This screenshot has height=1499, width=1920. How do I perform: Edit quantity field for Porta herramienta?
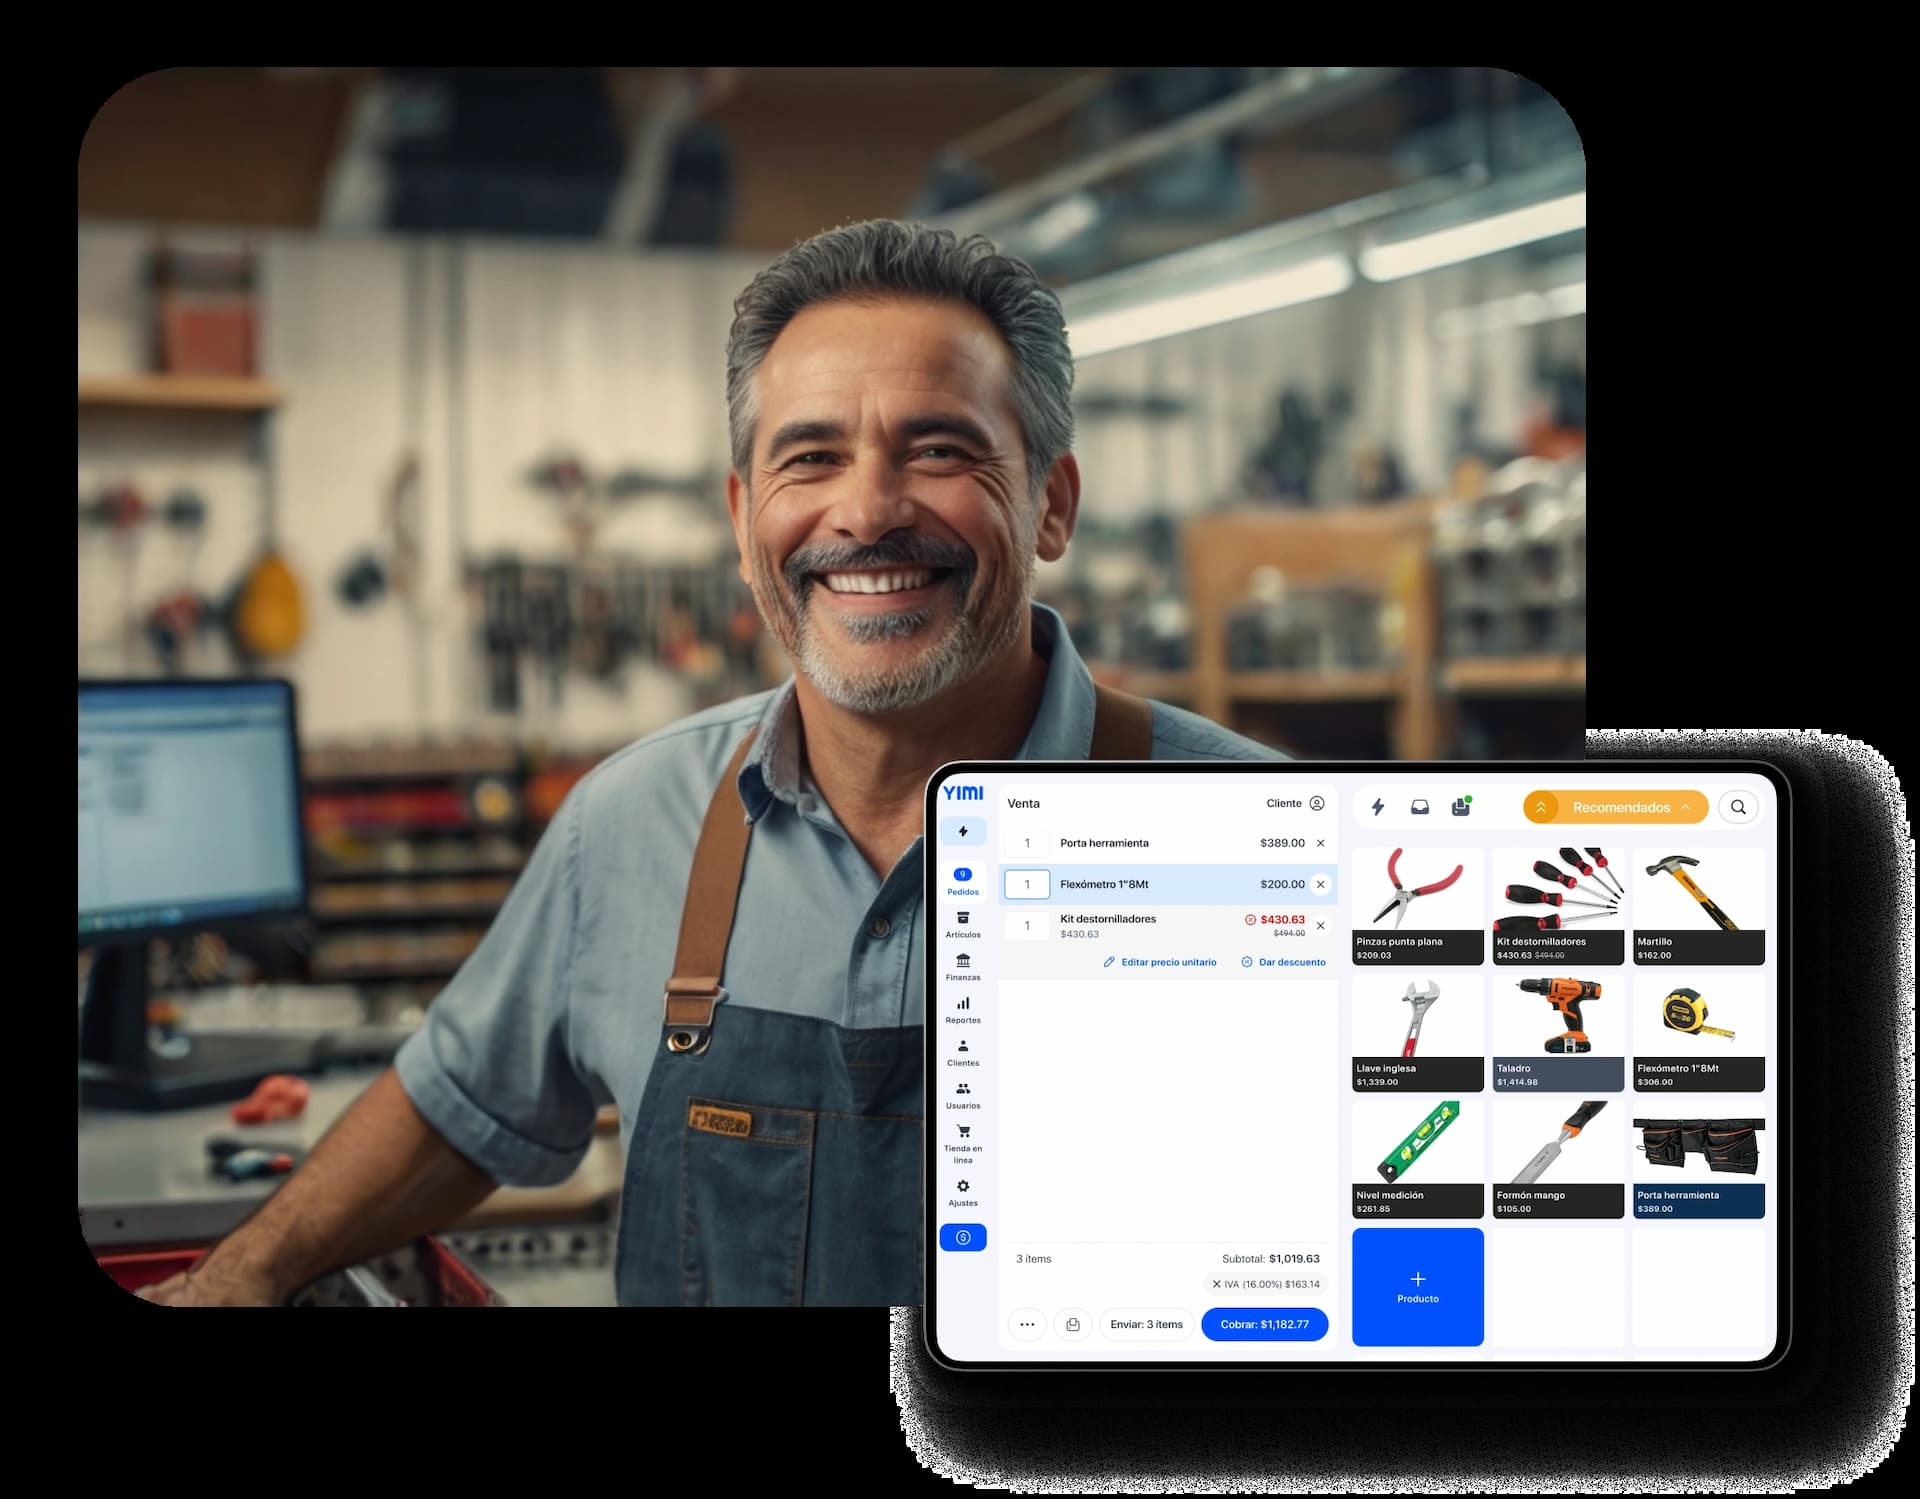click(x=1027, y=843)
